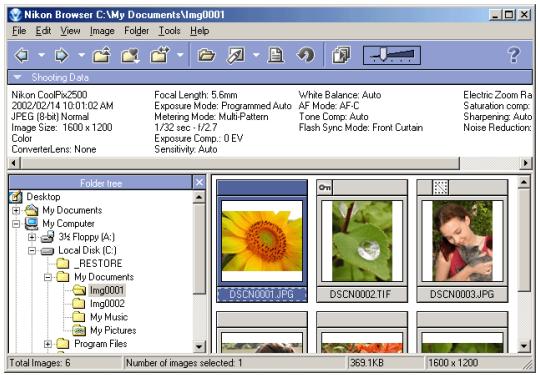Select the leaf water drop thumbnail
This screenshot has height=375, width=540.
(x=362, y=241)
